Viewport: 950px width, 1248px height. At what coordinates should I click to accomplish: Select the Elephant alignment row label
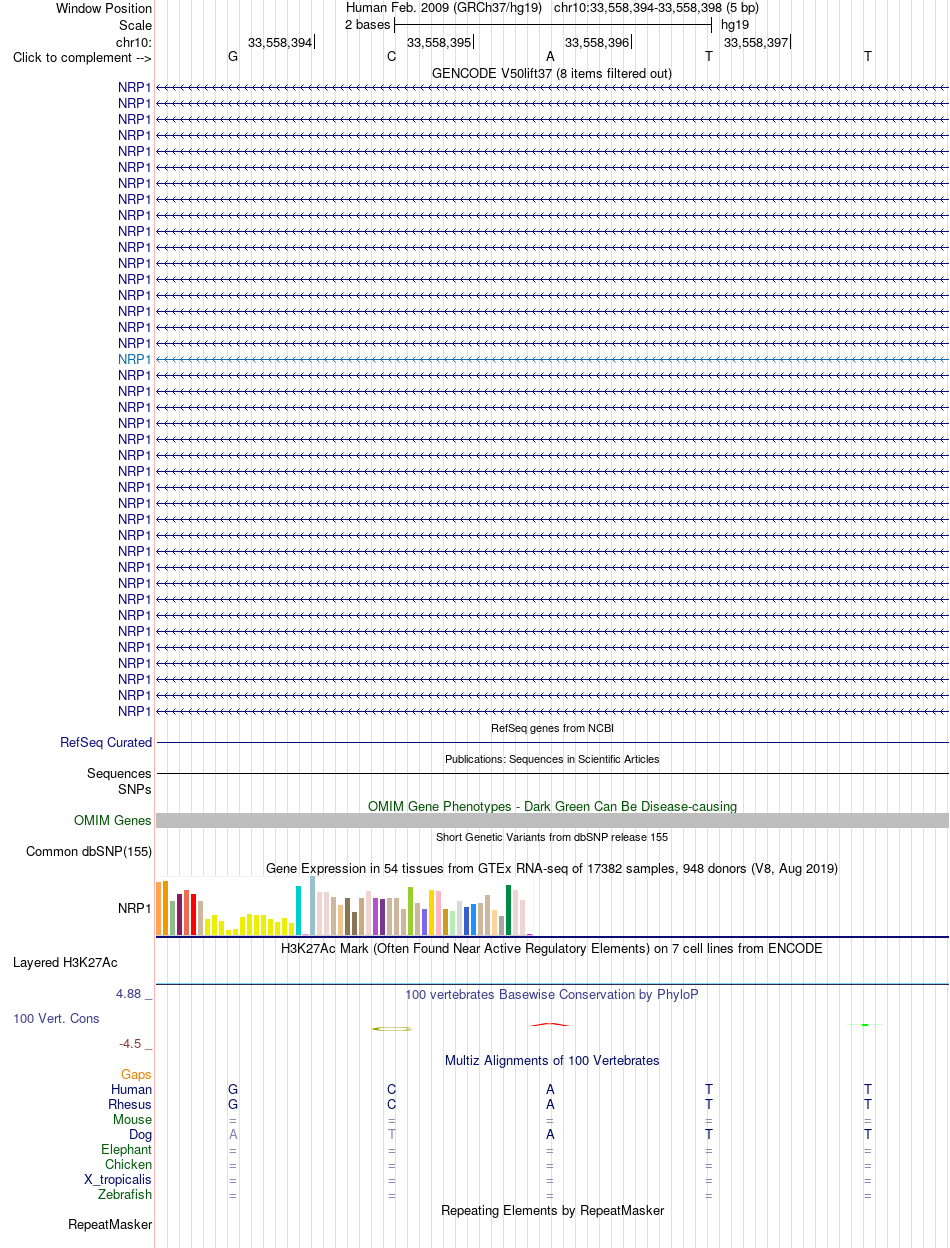(x=127, y=1150)
